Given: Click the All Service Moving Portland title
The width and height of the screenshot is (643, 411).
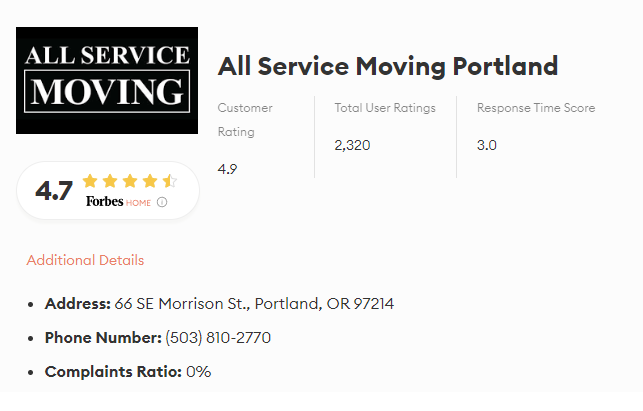Looking at the screenshot, I should click(x=388, y=66).
